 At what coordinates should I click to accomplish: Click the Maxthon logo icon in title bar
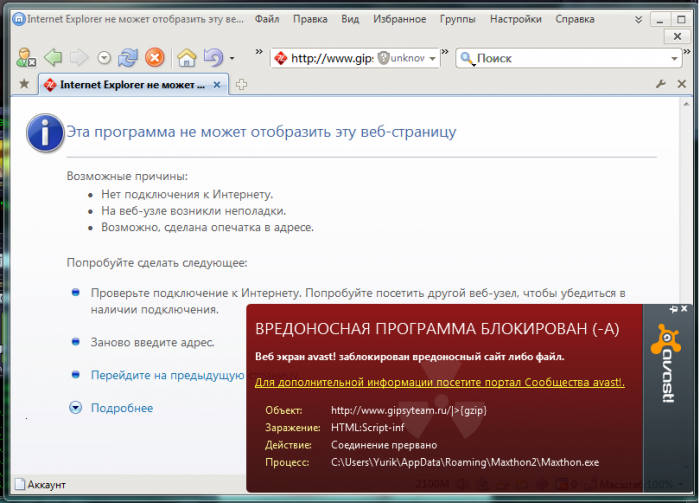pyautogui.click(x=19, y=19)
